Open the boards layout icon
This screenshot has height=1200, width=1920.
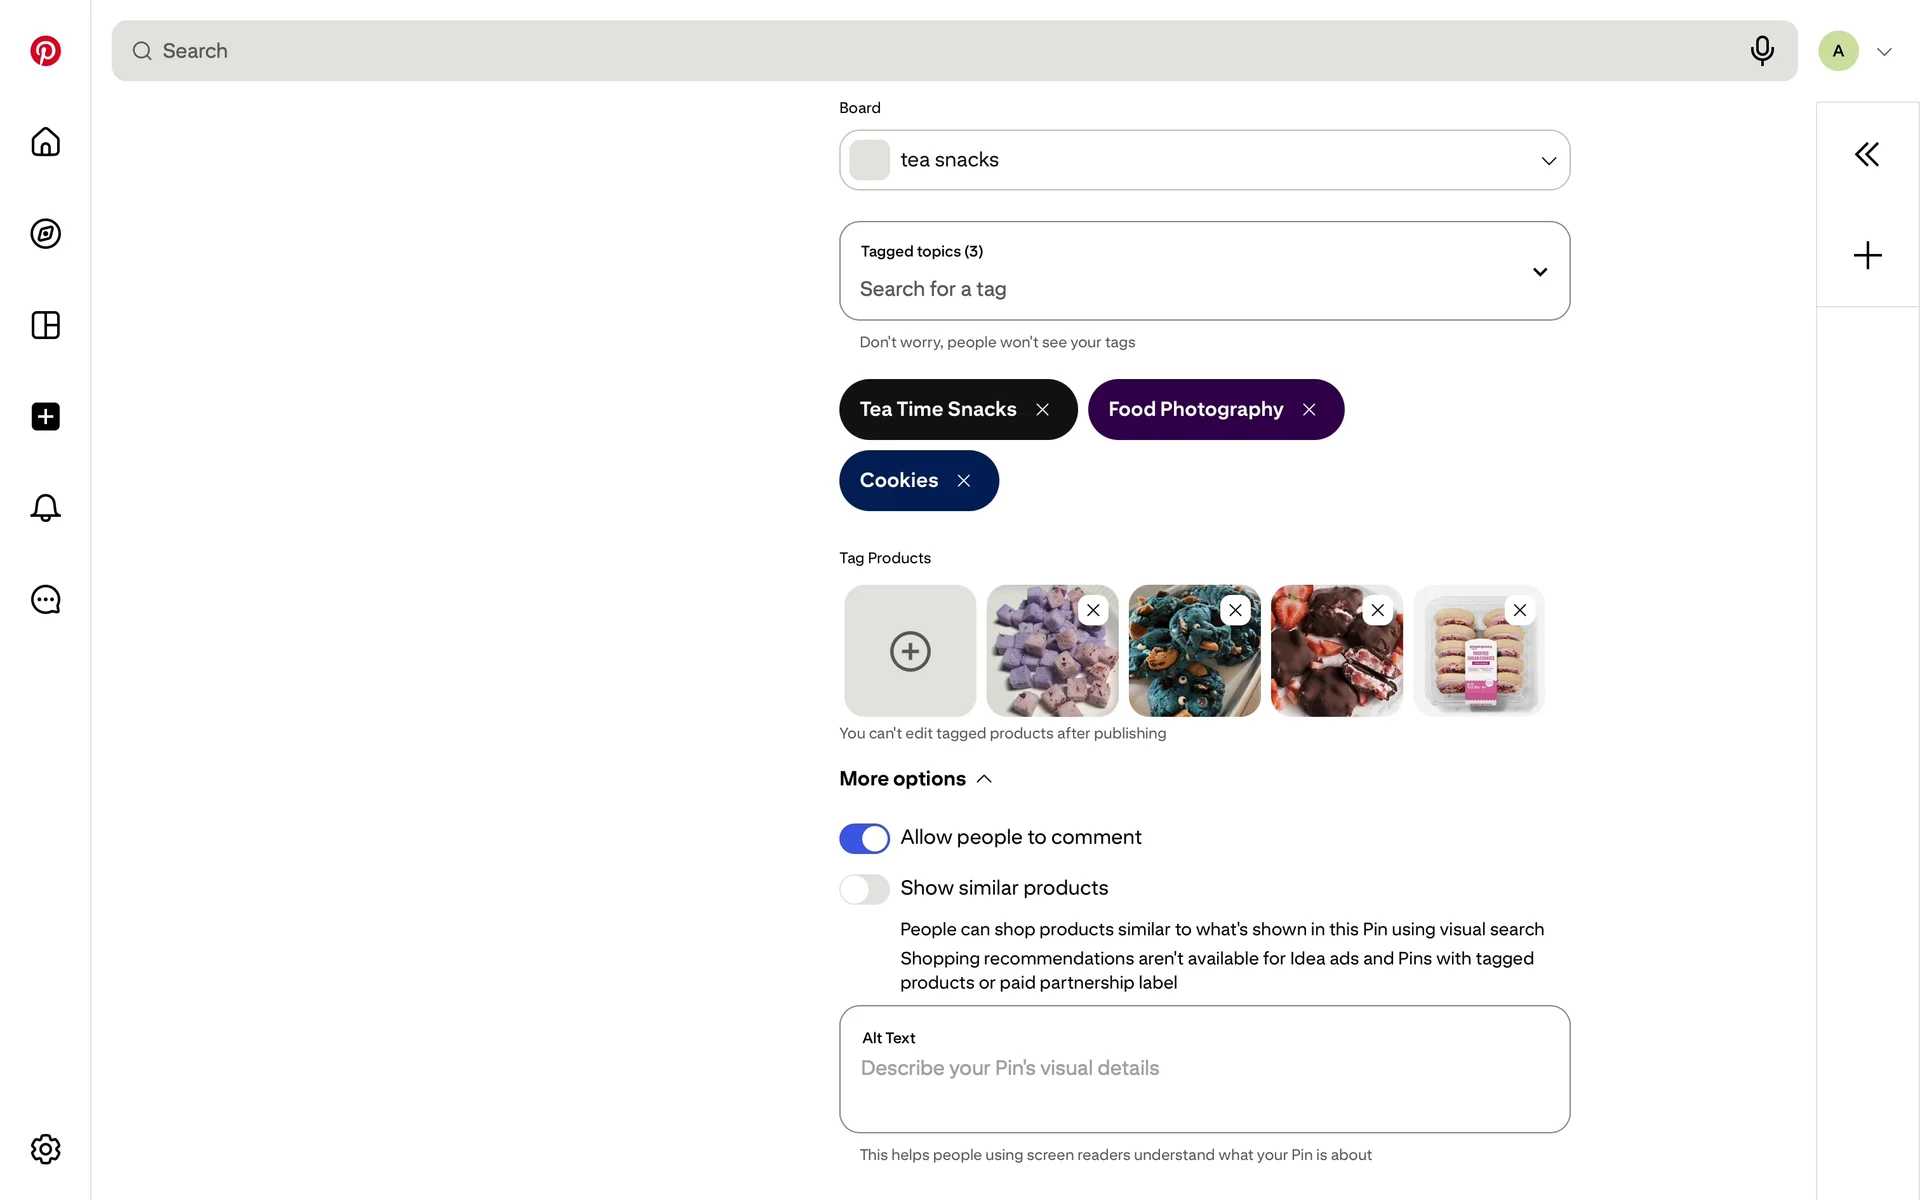coord(45,325)
